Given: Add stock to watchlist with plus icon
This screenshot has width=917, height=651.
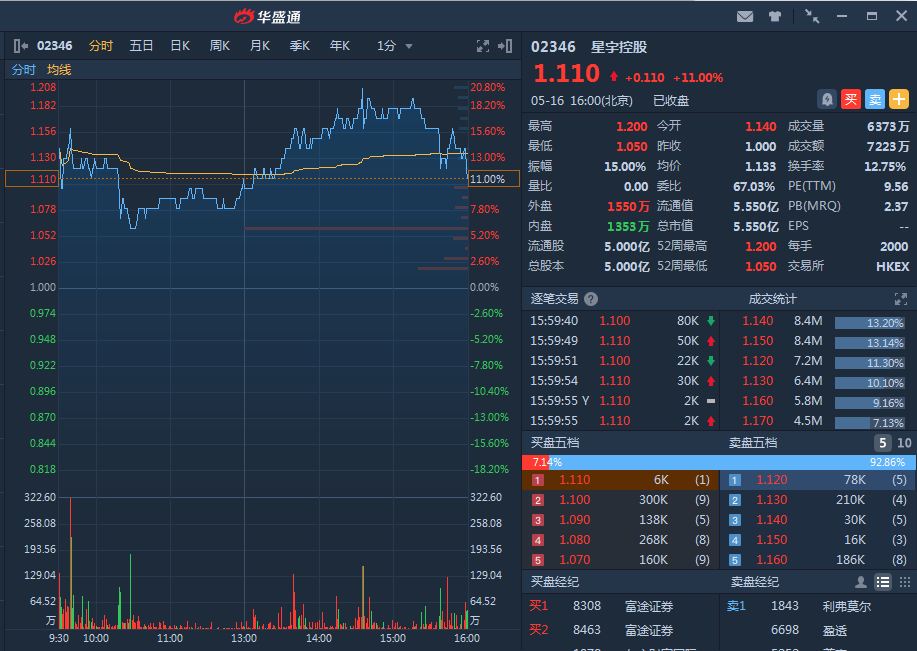Looking at the screenshot, I should 899,99.
